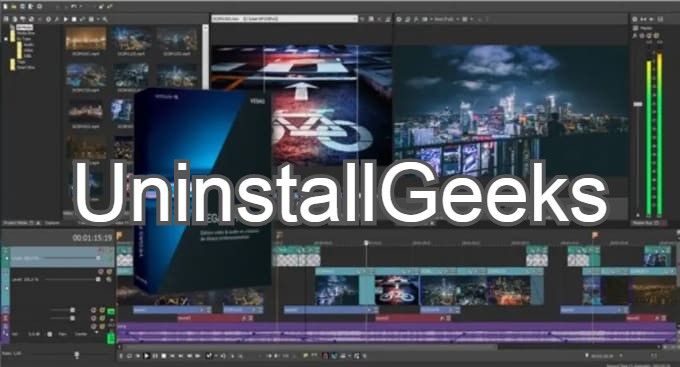The image size is (680, 367).
Task: Select the second blue city media thumbnail in top row
Action: pos(131,39)
